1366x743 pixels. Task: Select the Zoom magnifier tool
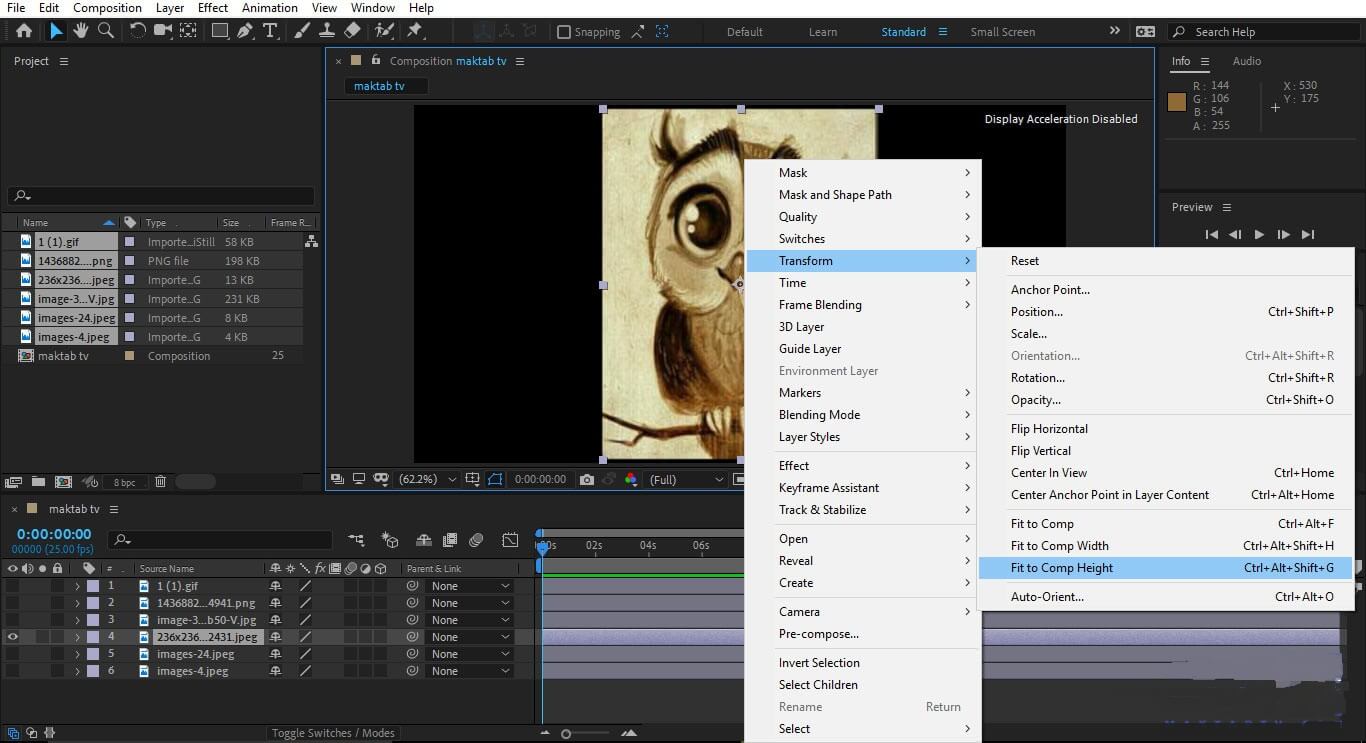105,31
